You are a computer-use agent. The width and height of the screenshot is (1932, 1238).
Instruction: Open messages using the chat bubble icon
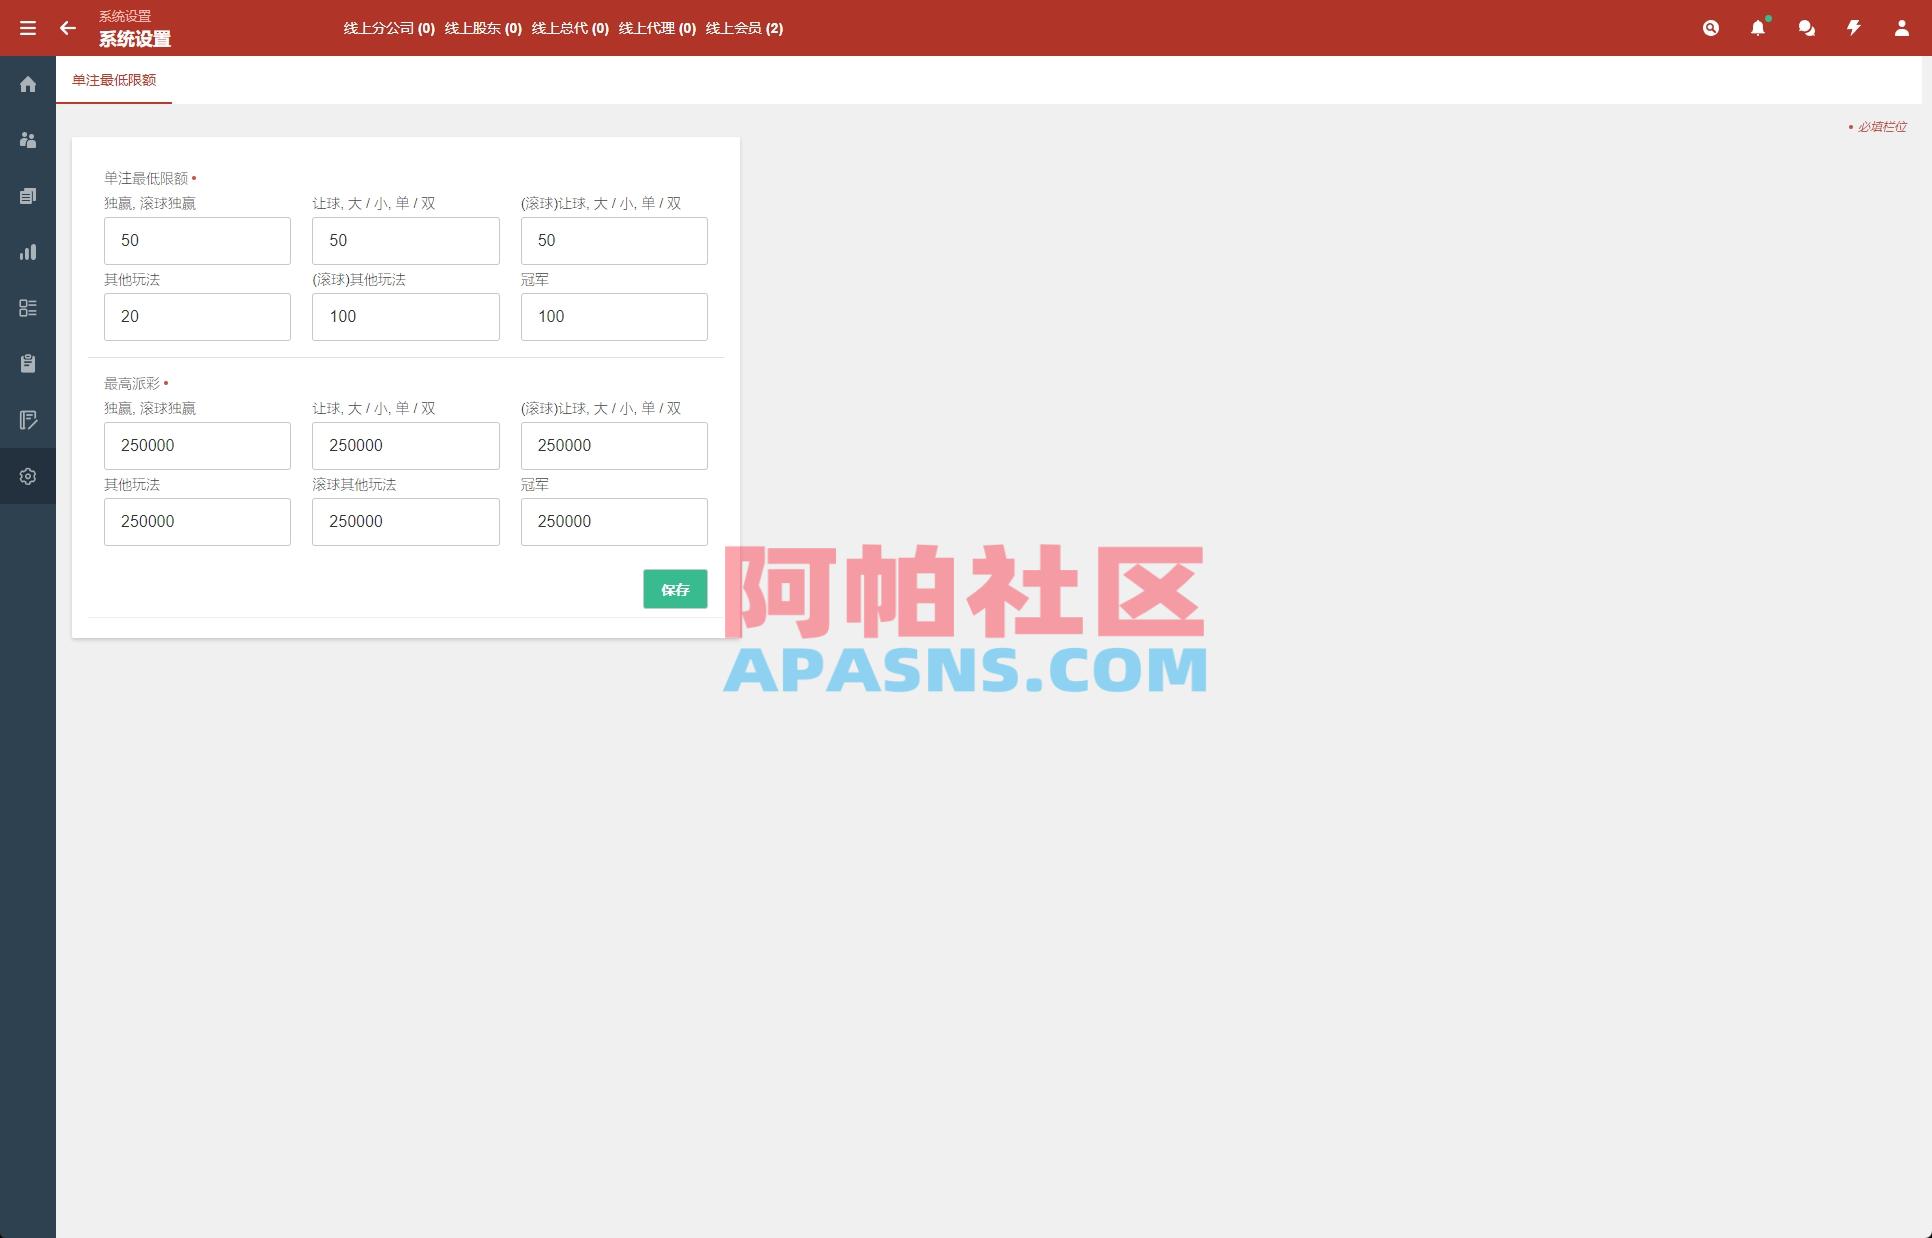(1805, 28)
